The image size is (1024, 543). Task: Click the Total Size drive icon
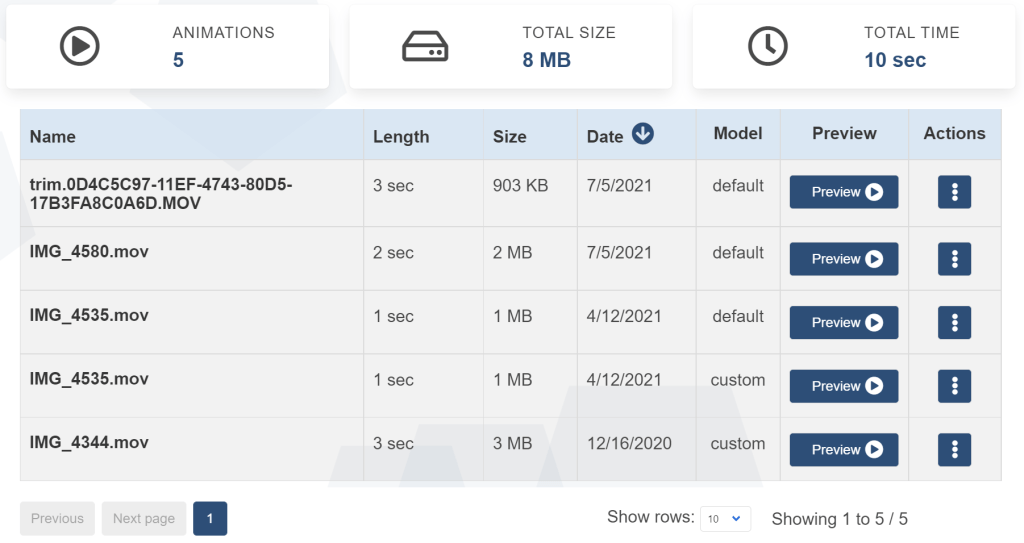click(425, 46)
